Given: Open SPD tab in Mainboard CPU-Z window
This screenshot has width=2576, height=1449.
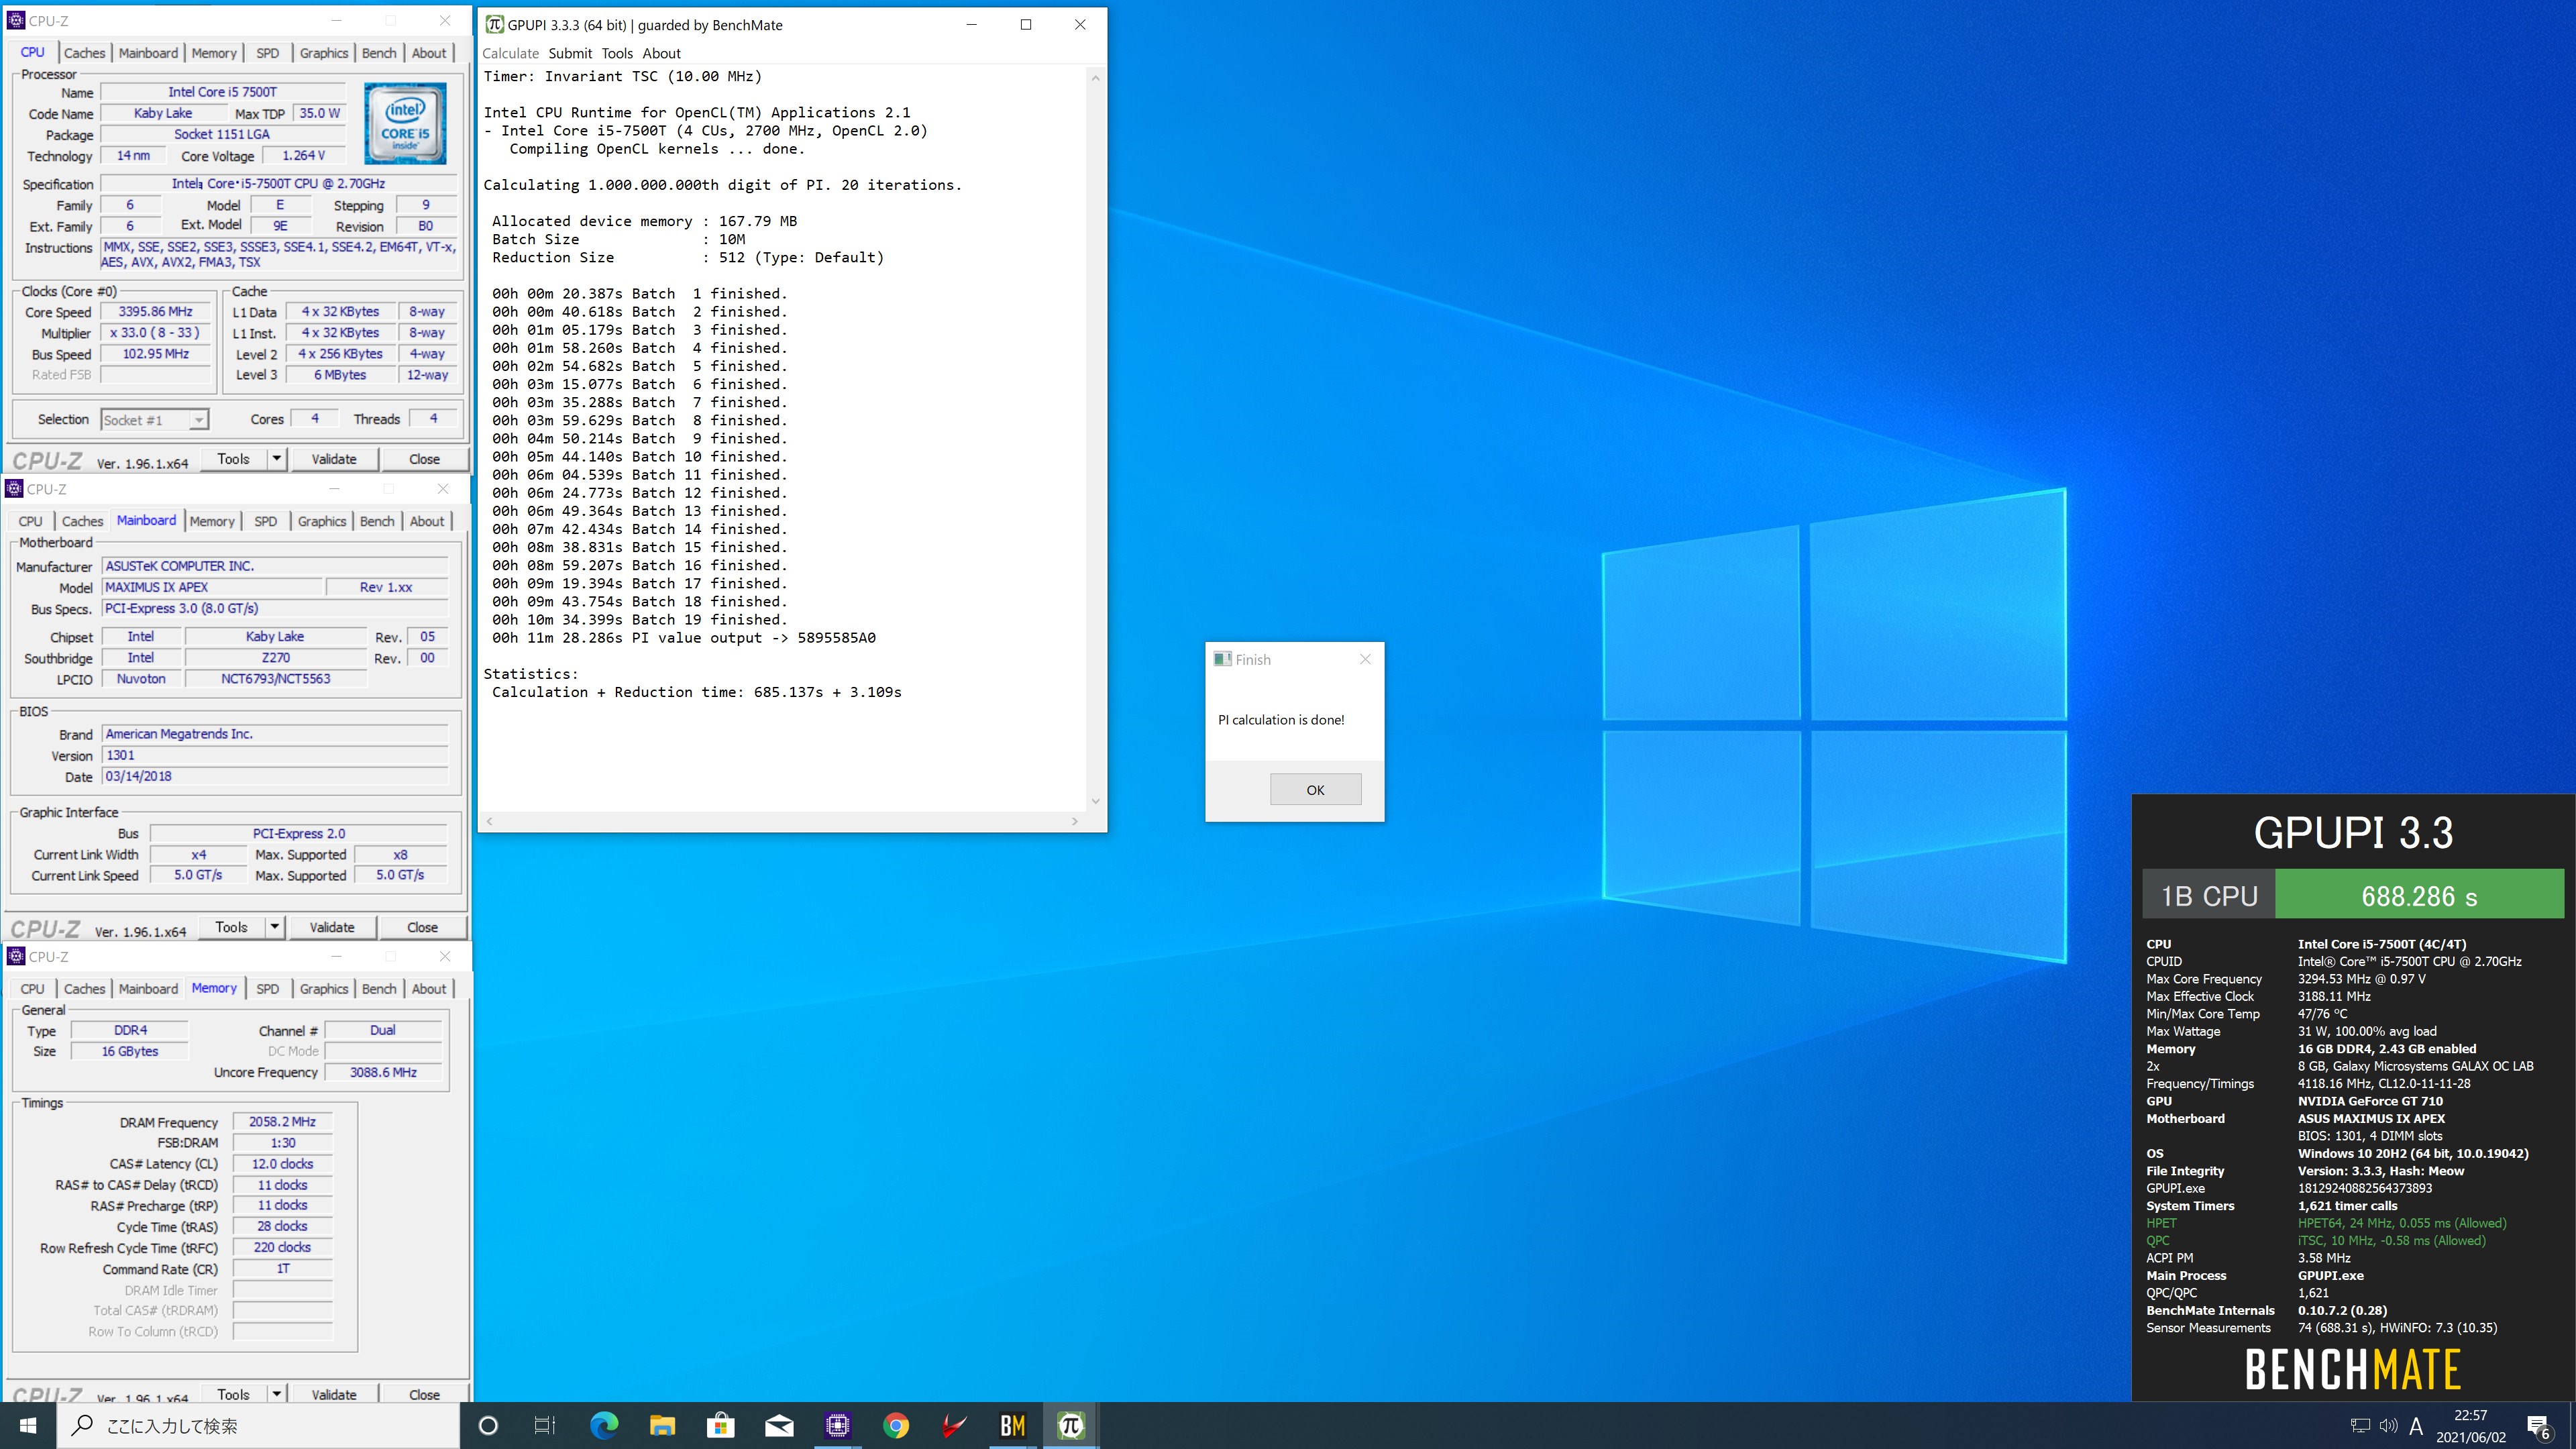Looking at the screenshot, I should click(265, 521).
